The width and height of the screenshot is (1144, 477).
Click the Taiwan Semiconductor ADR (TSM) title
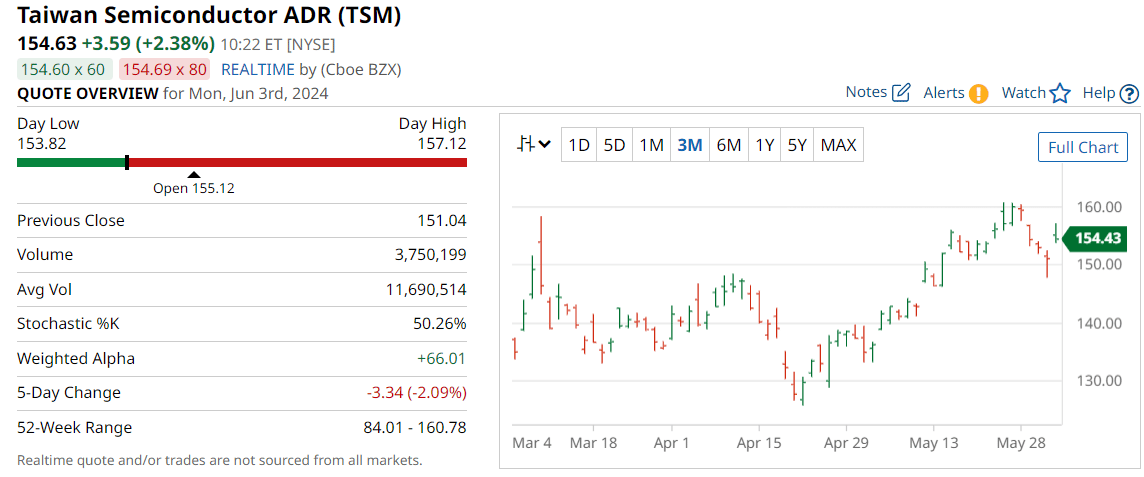point(209,16)
